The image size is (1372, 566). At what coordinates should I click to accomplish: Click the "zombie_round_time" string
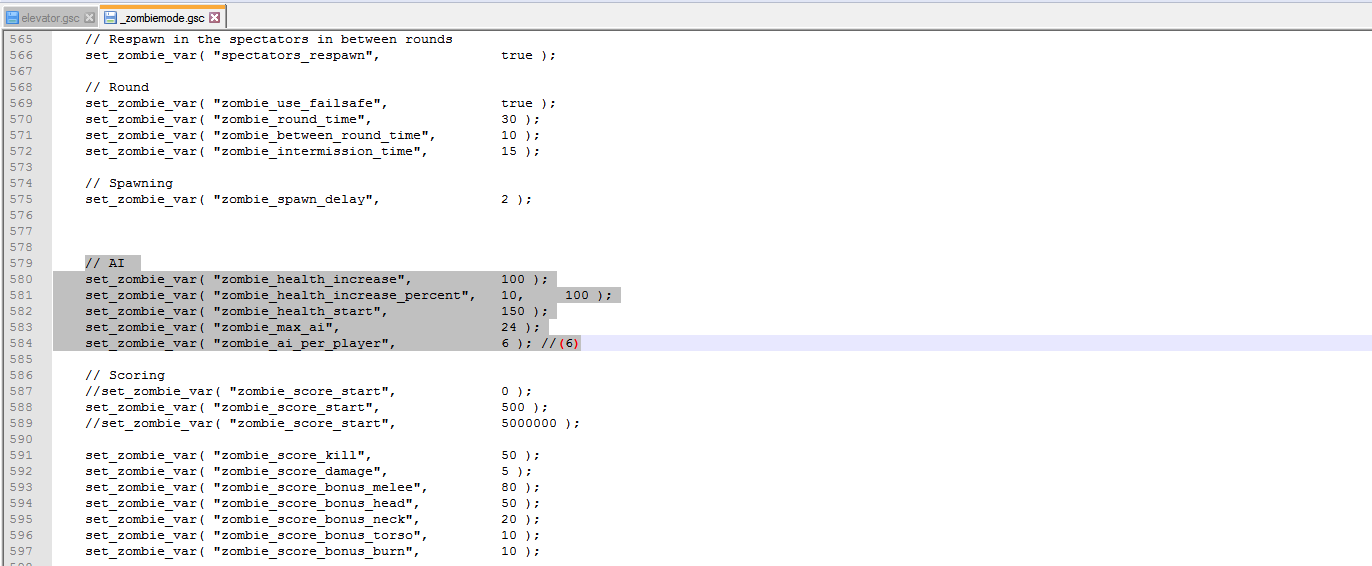click(x=293, y=119)
